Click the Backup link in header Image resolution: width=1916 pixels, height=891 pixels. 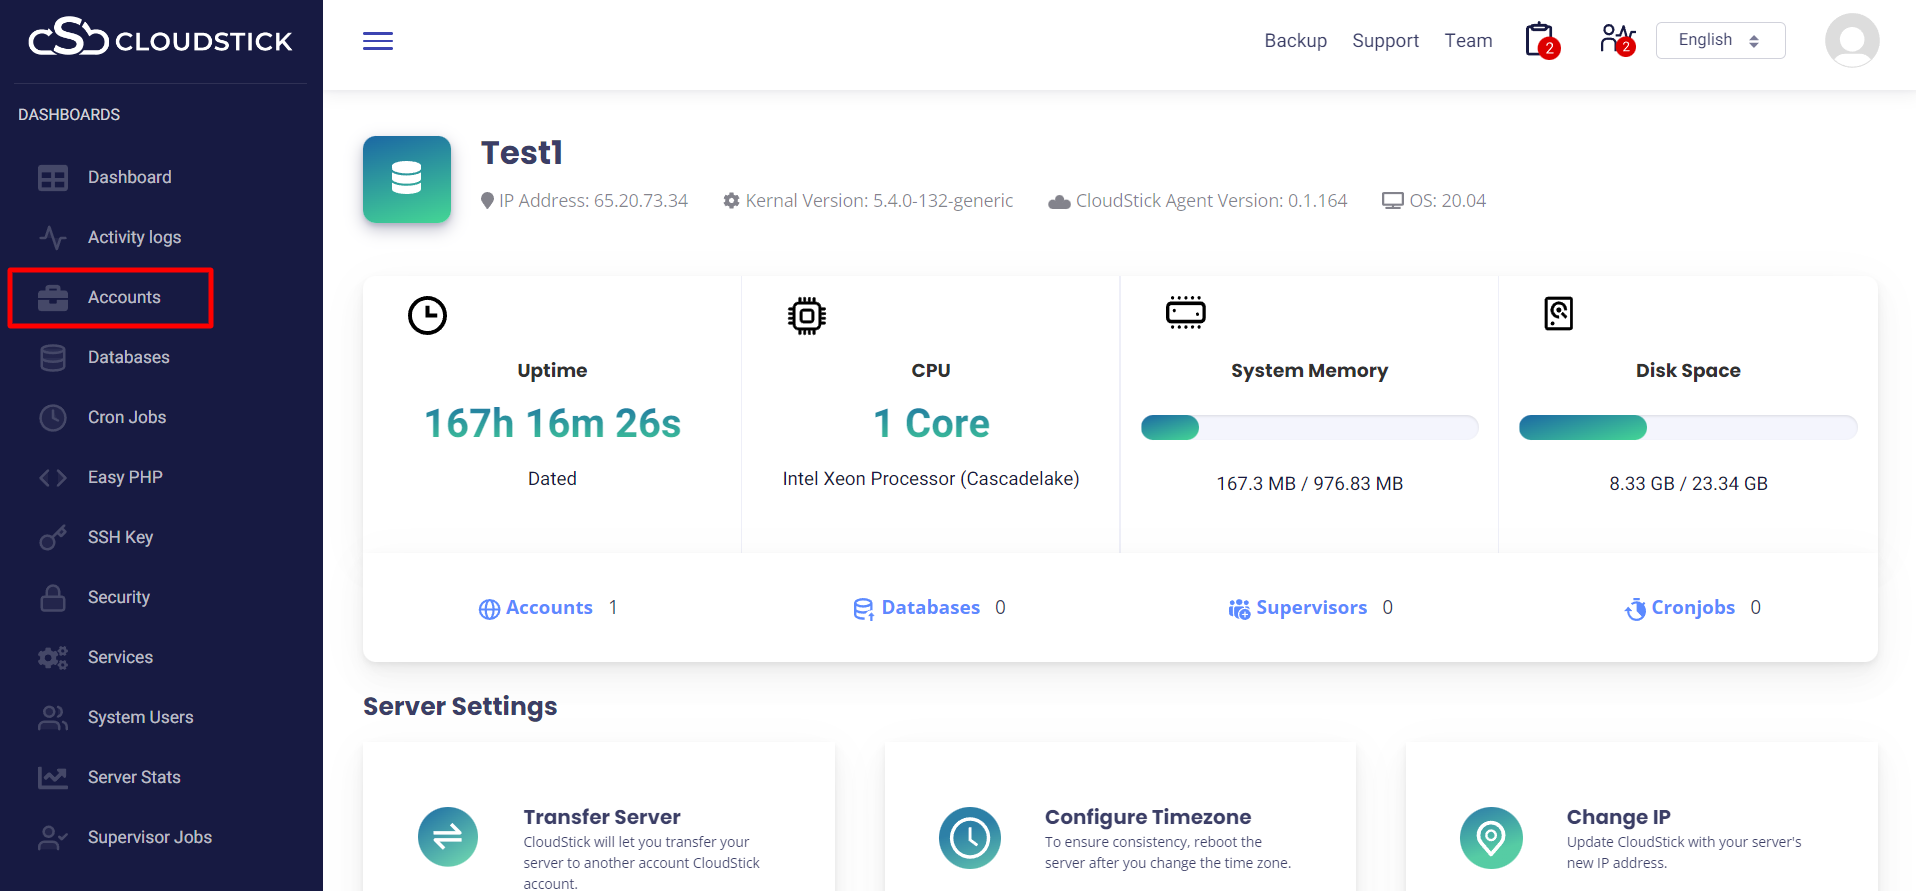point(1295,41)
